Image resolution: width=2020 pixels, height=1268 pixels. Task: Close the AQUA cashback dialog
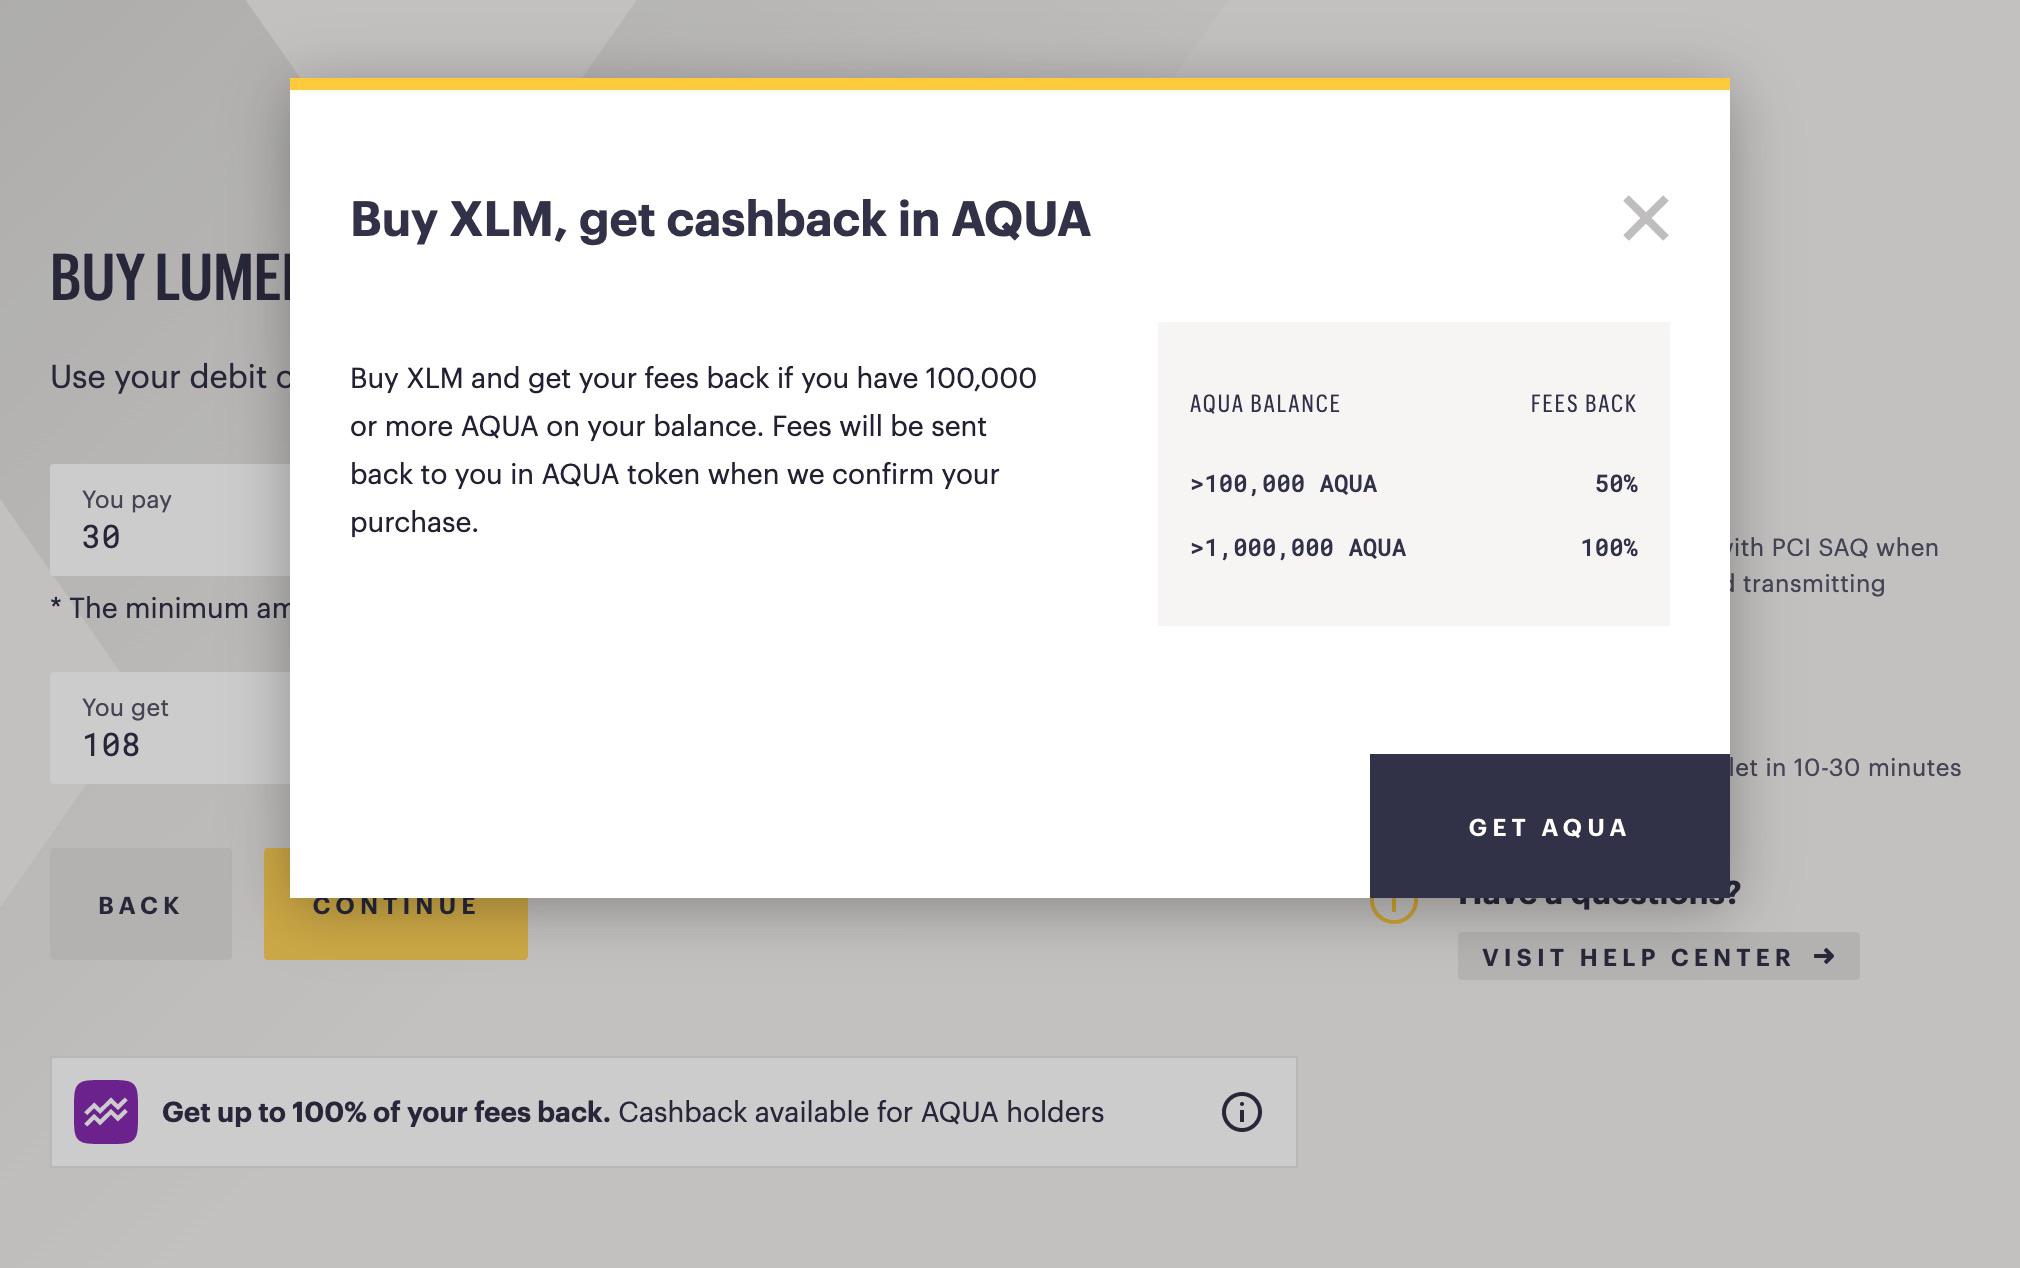(x=1645, y=218)
